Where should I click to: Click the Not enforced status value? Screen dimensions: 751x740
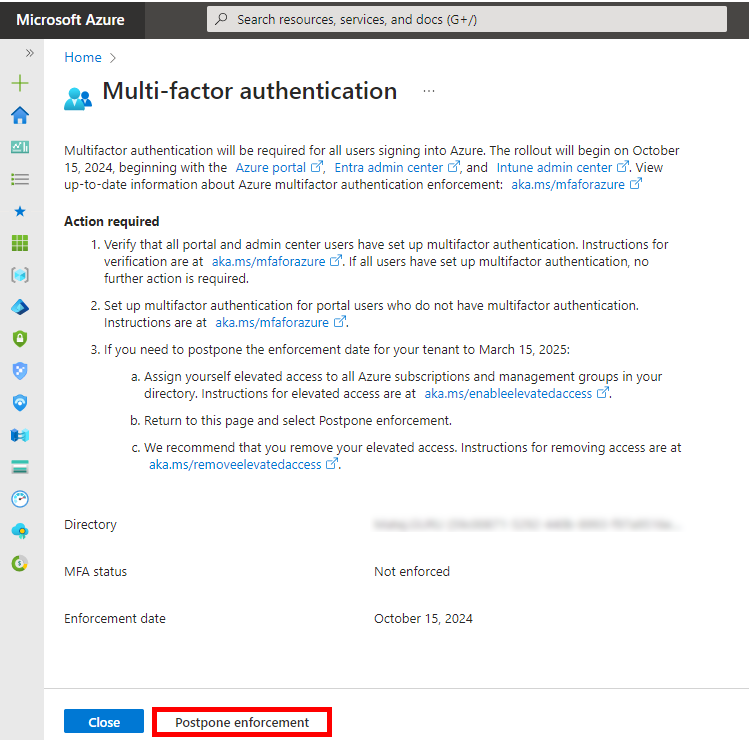click(x=412, y=571)
